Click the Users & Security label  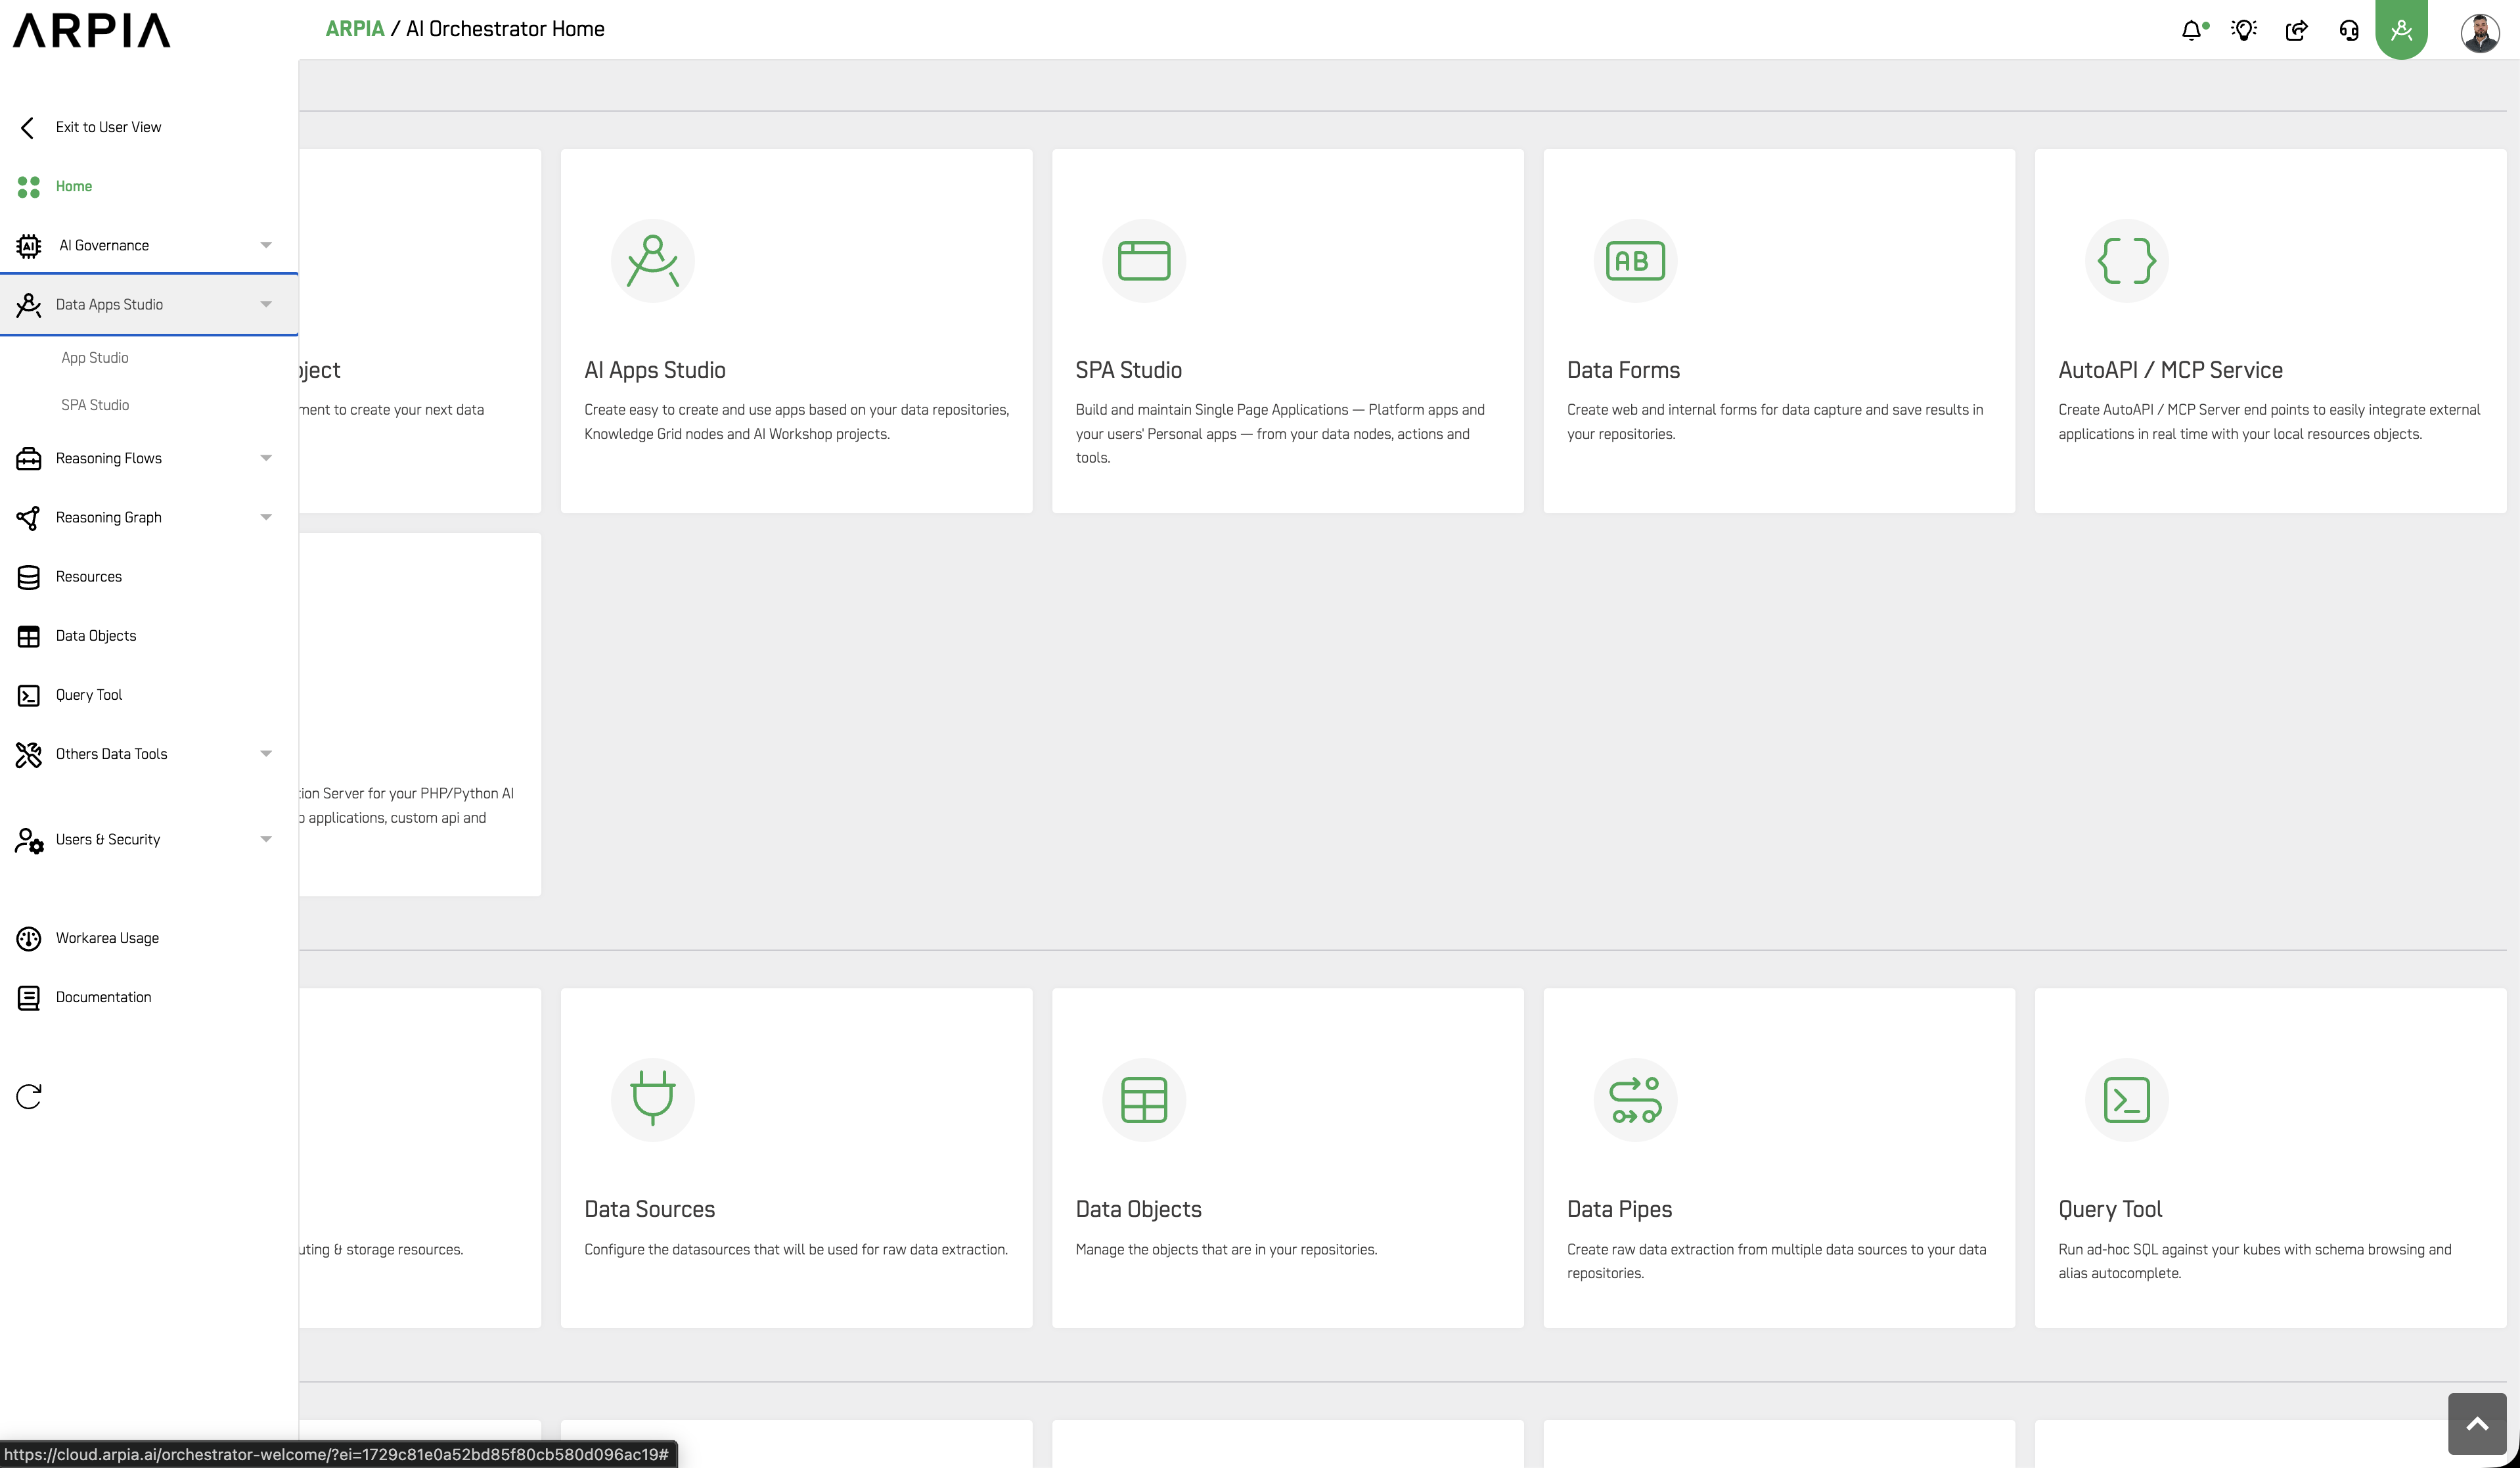point(108,839)
